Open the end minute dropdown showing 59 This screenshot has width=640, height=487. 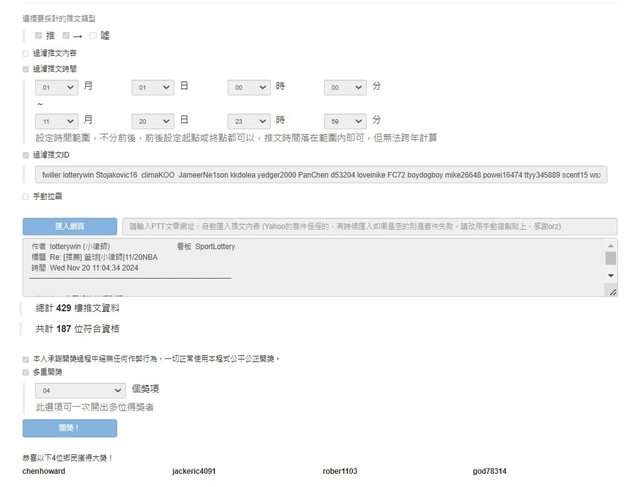click(345, 120)
